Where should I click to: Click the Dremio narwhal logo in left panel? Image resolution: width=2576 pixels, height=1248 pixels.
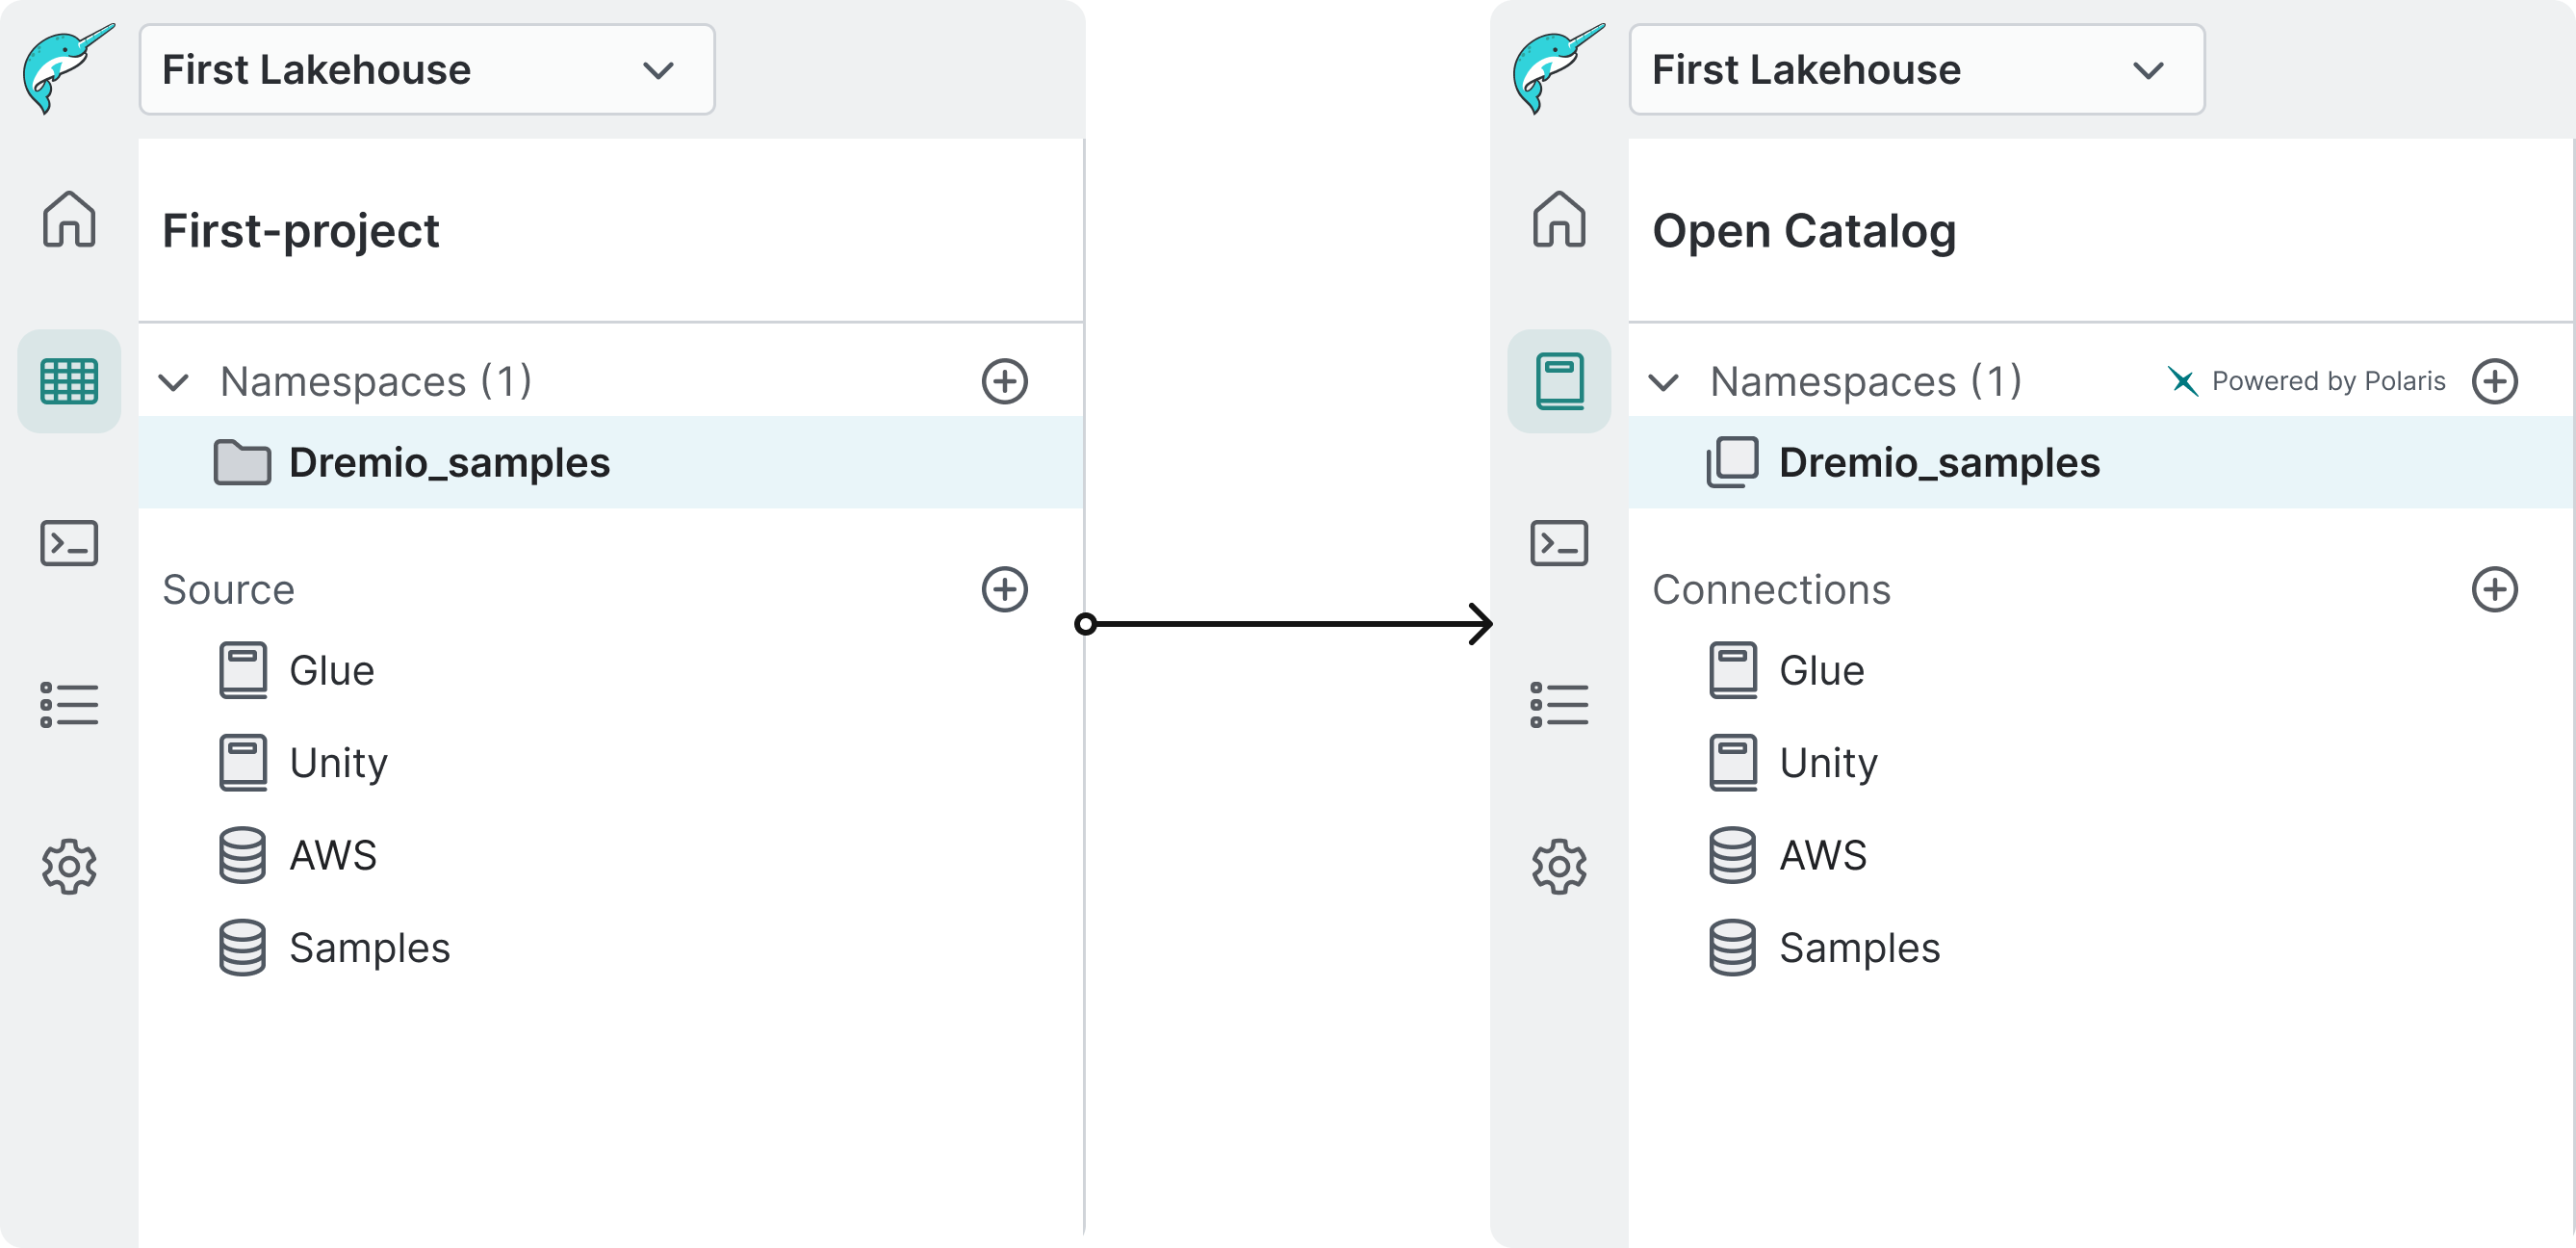tap(68, 68)
